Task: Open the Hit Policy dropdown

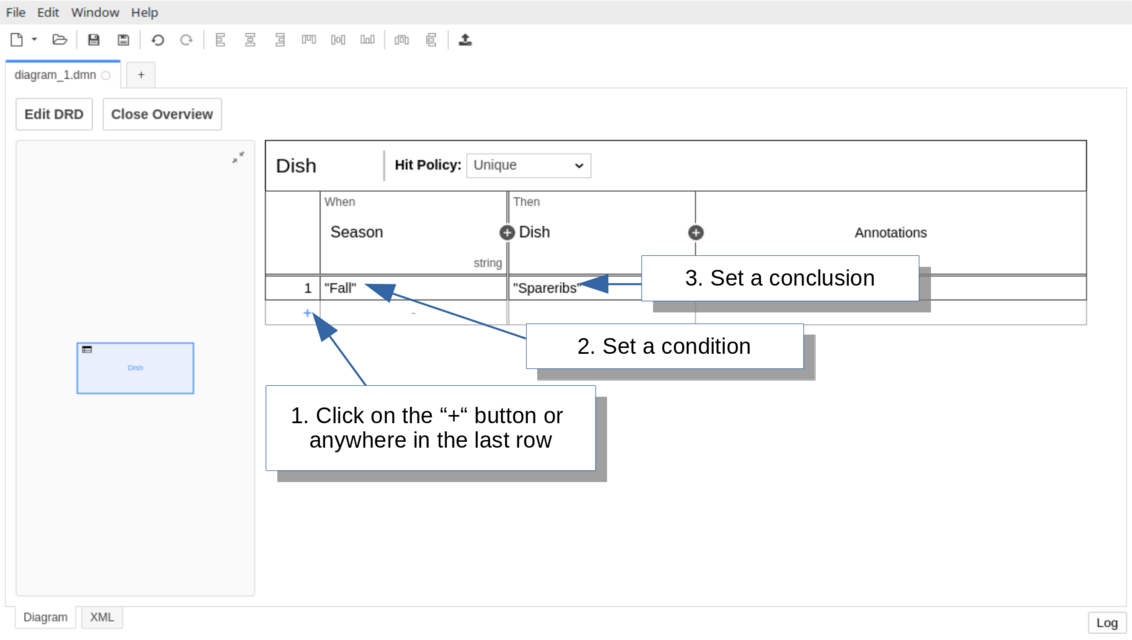Action: pyautogui.click(x=528, y=165)
